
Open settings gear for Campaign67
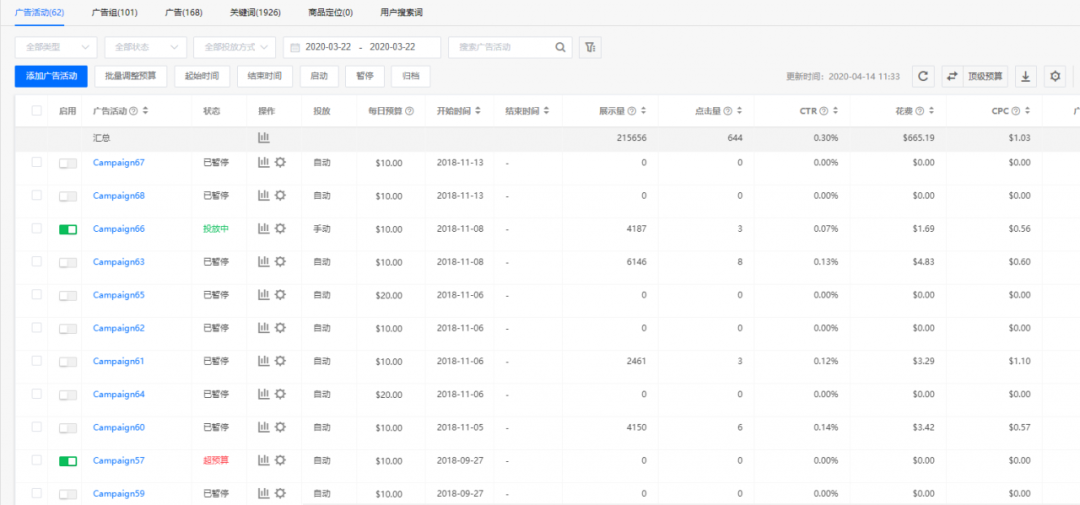pyautogui.click(x=280, y=162)
